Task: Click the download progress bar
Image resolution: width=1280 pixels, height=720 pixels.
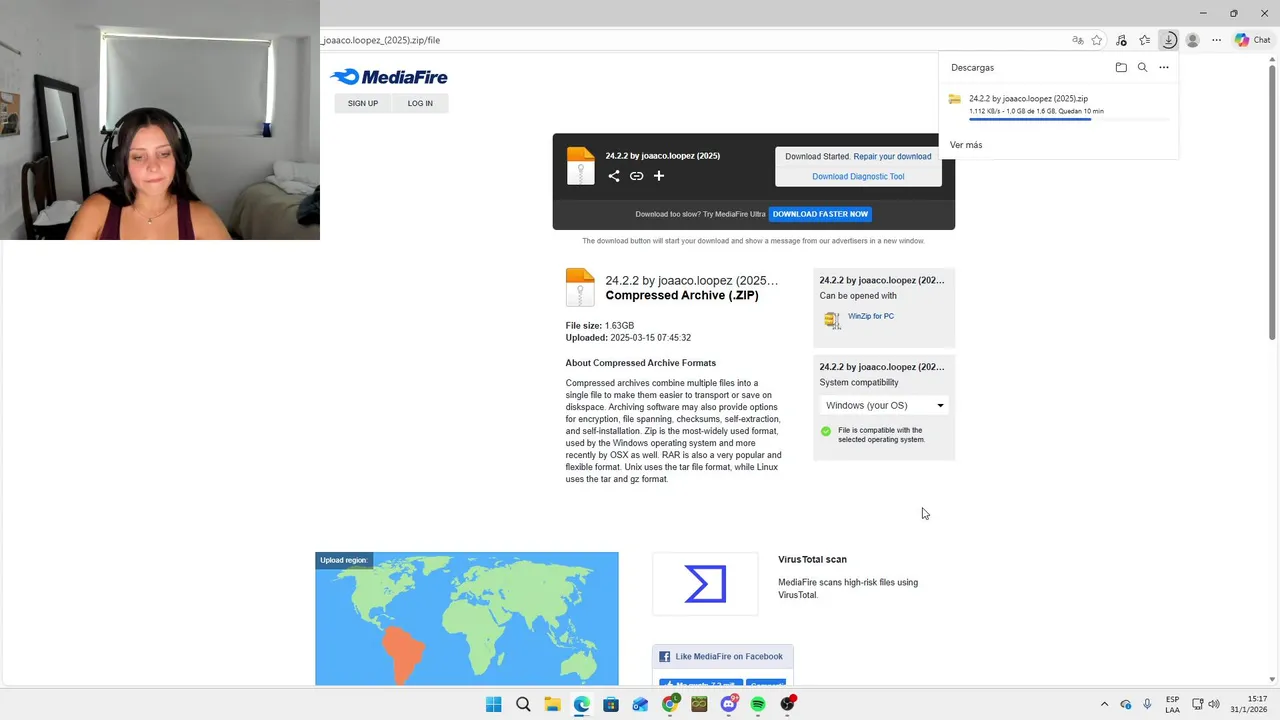Action: [1070, 120]
